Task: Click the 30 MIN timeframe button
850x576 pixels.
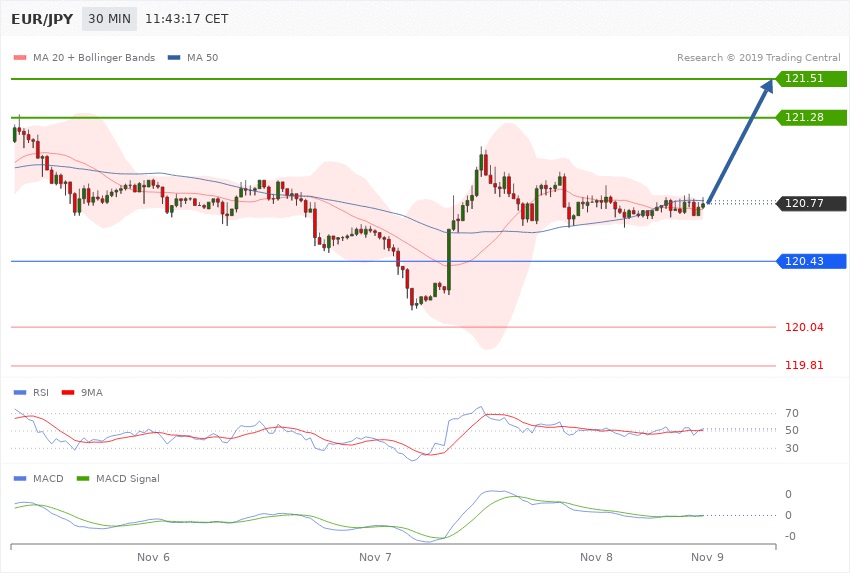Action: tap(109, 19)
